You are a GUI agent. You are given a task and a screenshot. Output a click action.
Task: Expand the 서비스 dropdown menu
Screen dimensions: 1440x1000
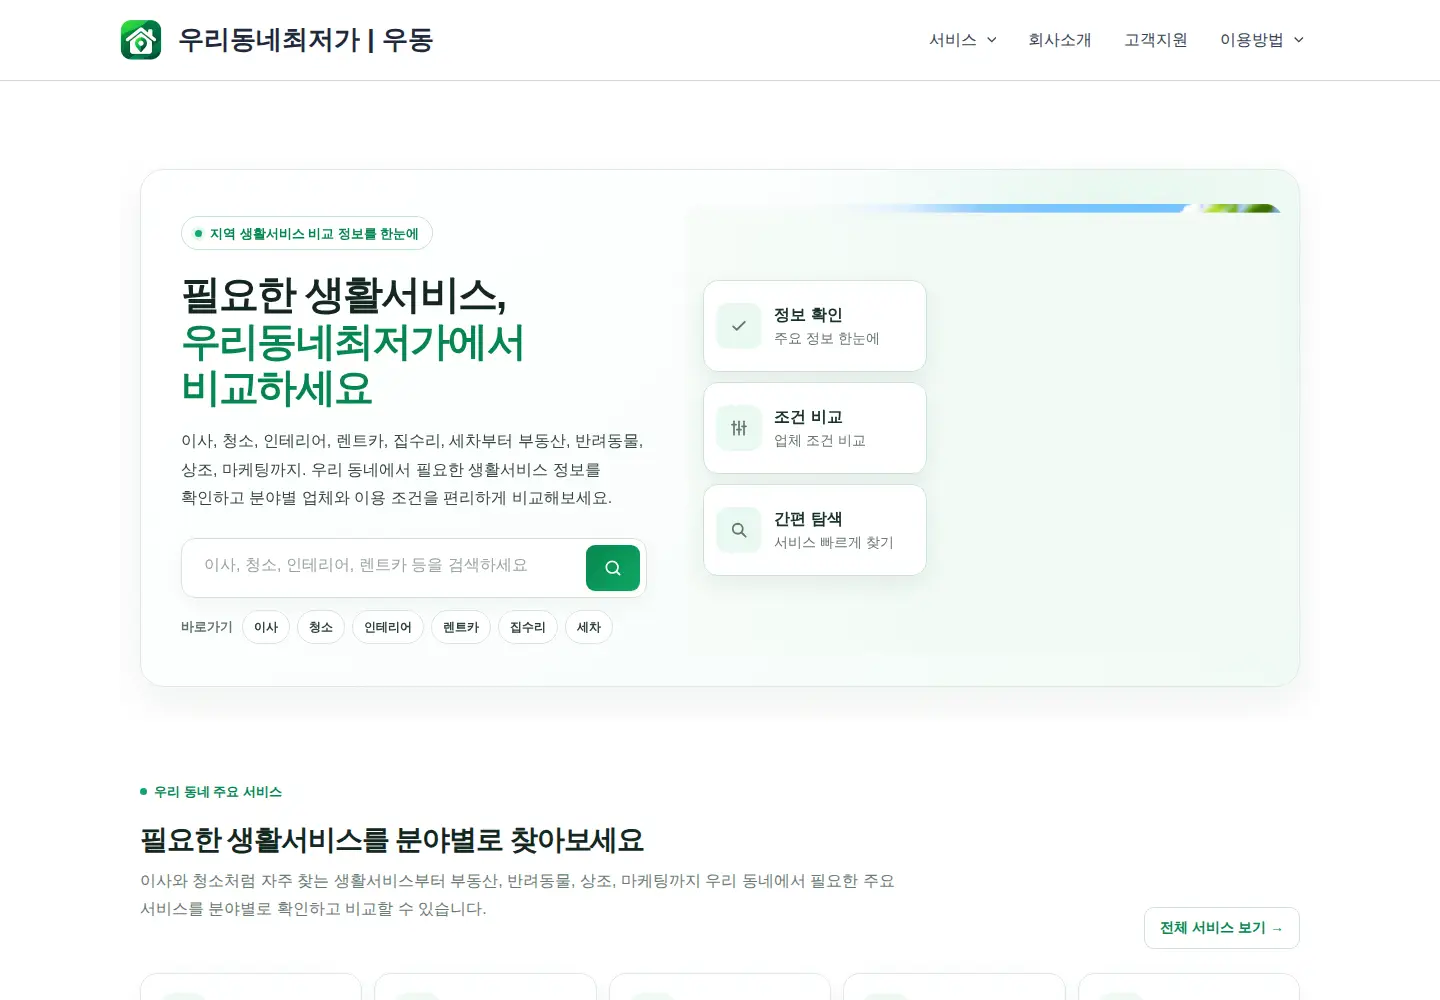pos(963,40)
